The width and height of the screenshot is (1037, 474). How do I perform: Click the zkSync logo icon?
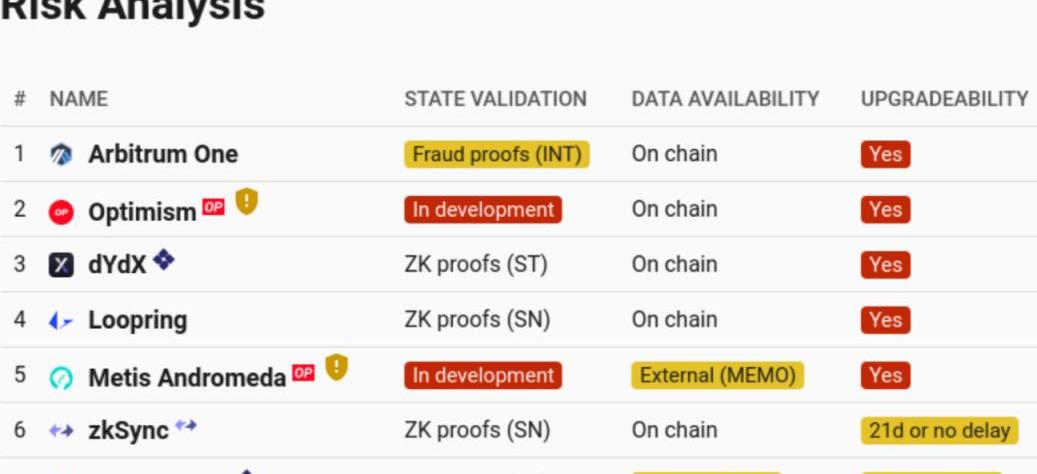[x=61, y=431]
